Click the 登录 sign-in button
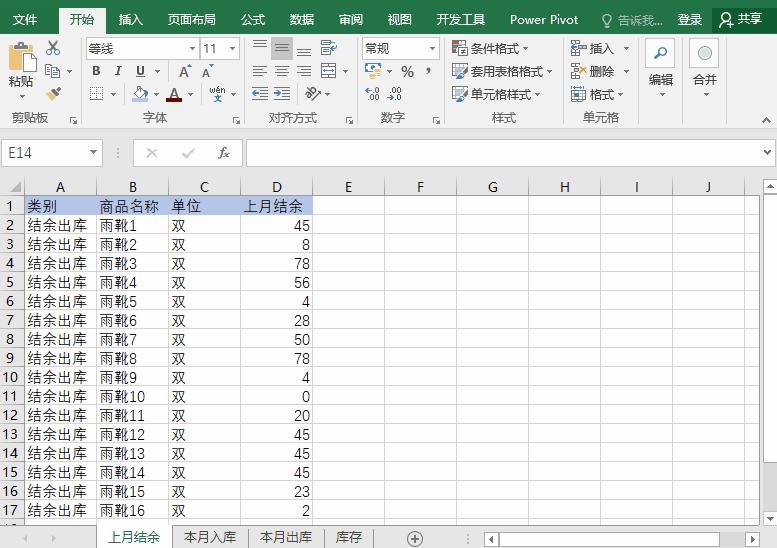777x548 pixels. [x=690, y=20]
